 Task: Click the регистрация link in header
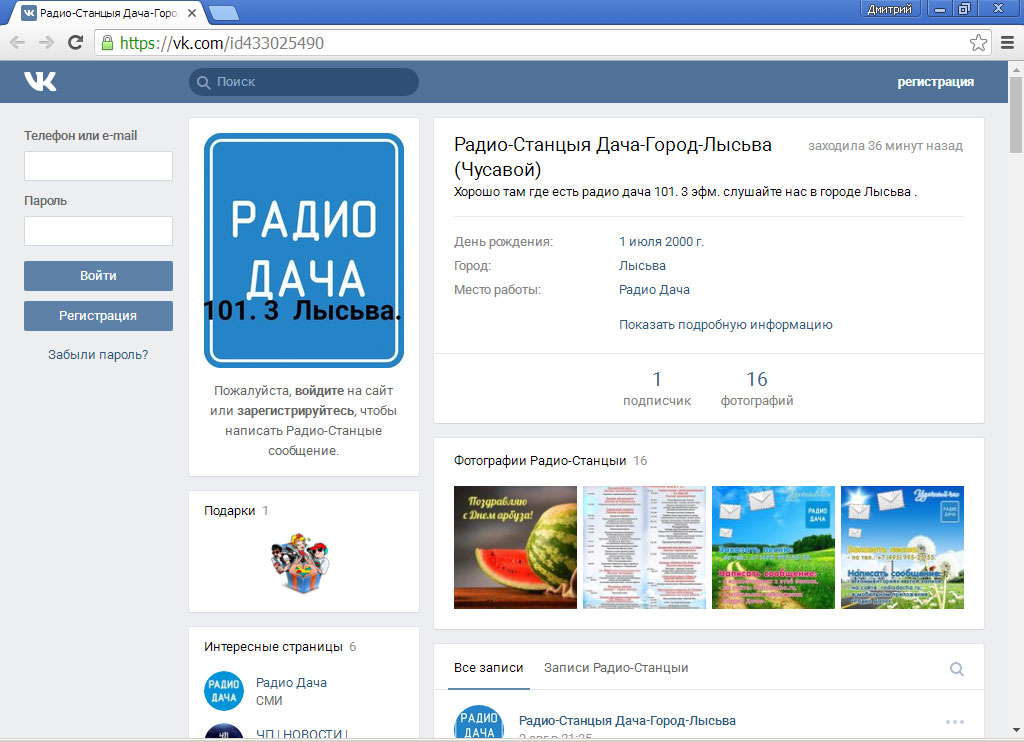(935, 82)
